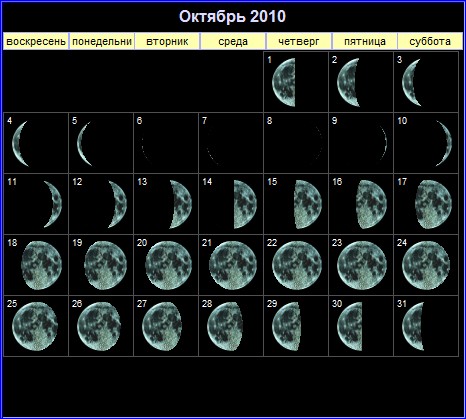Screen dimensions: 466x419
Task: Select the waning gibbous moon on October 28
Action: (225, 326)
